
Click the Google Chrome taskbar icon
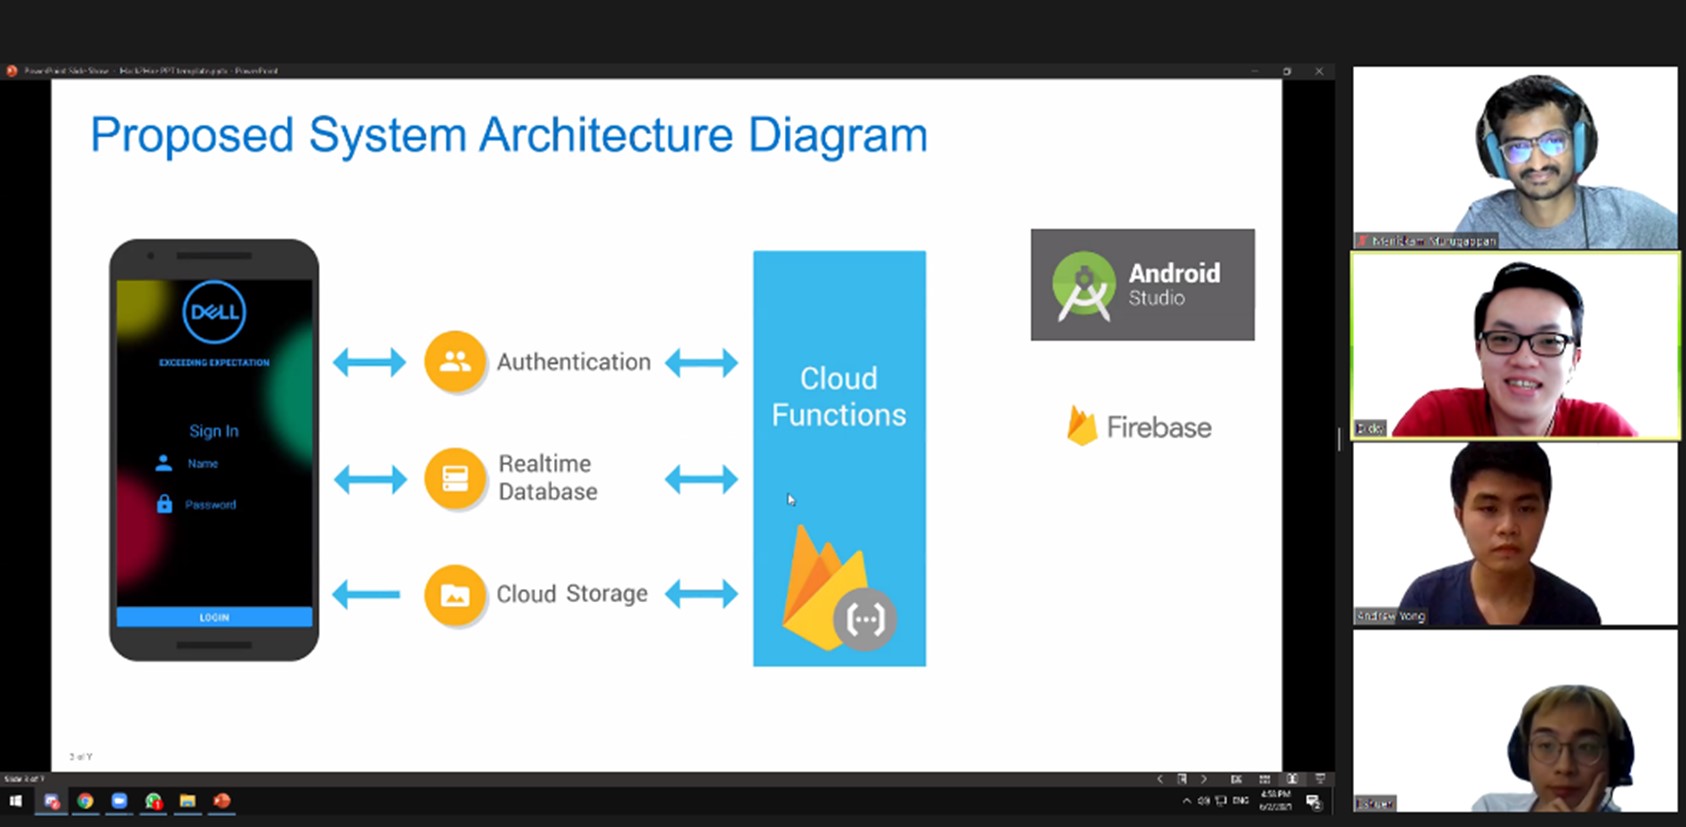tap(85, 801)
